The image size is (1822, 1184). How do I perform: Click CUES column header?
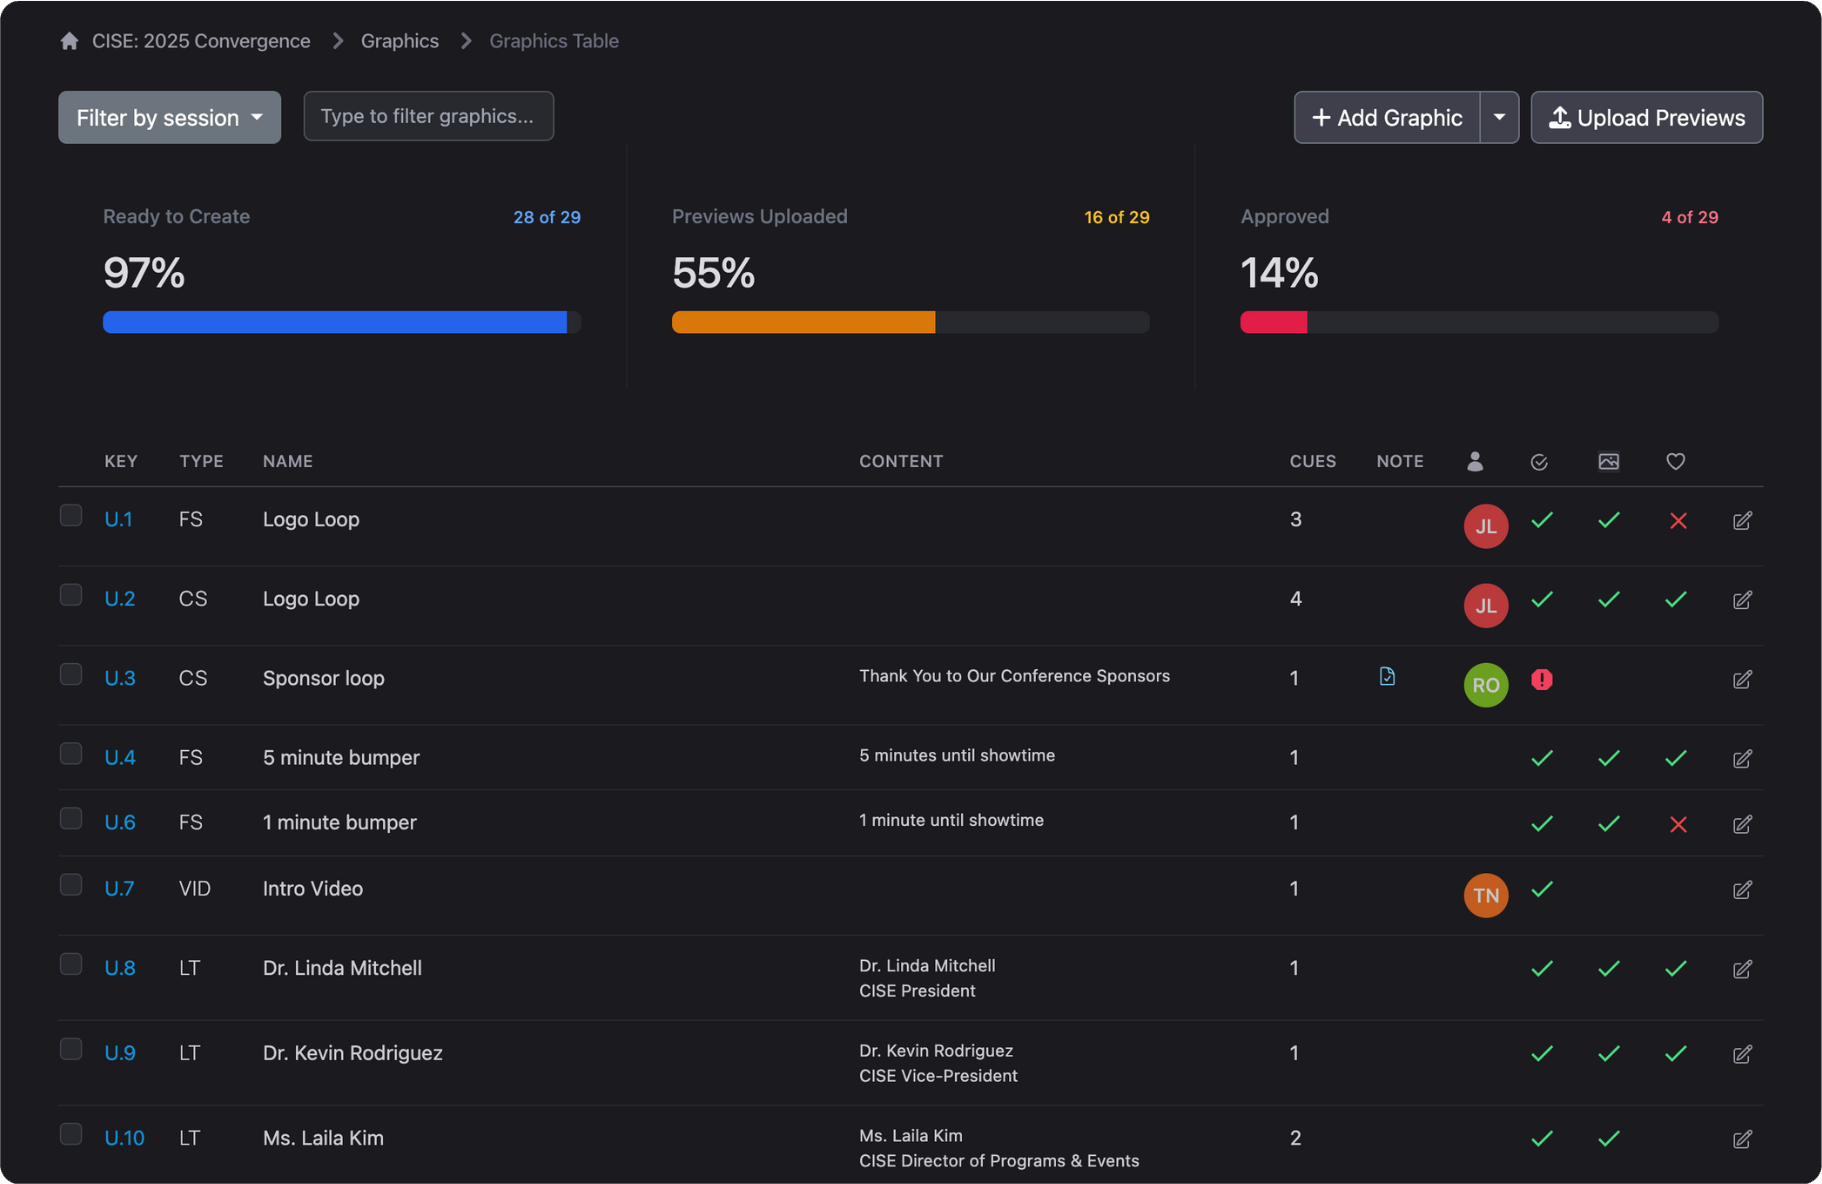point(1313,461)
